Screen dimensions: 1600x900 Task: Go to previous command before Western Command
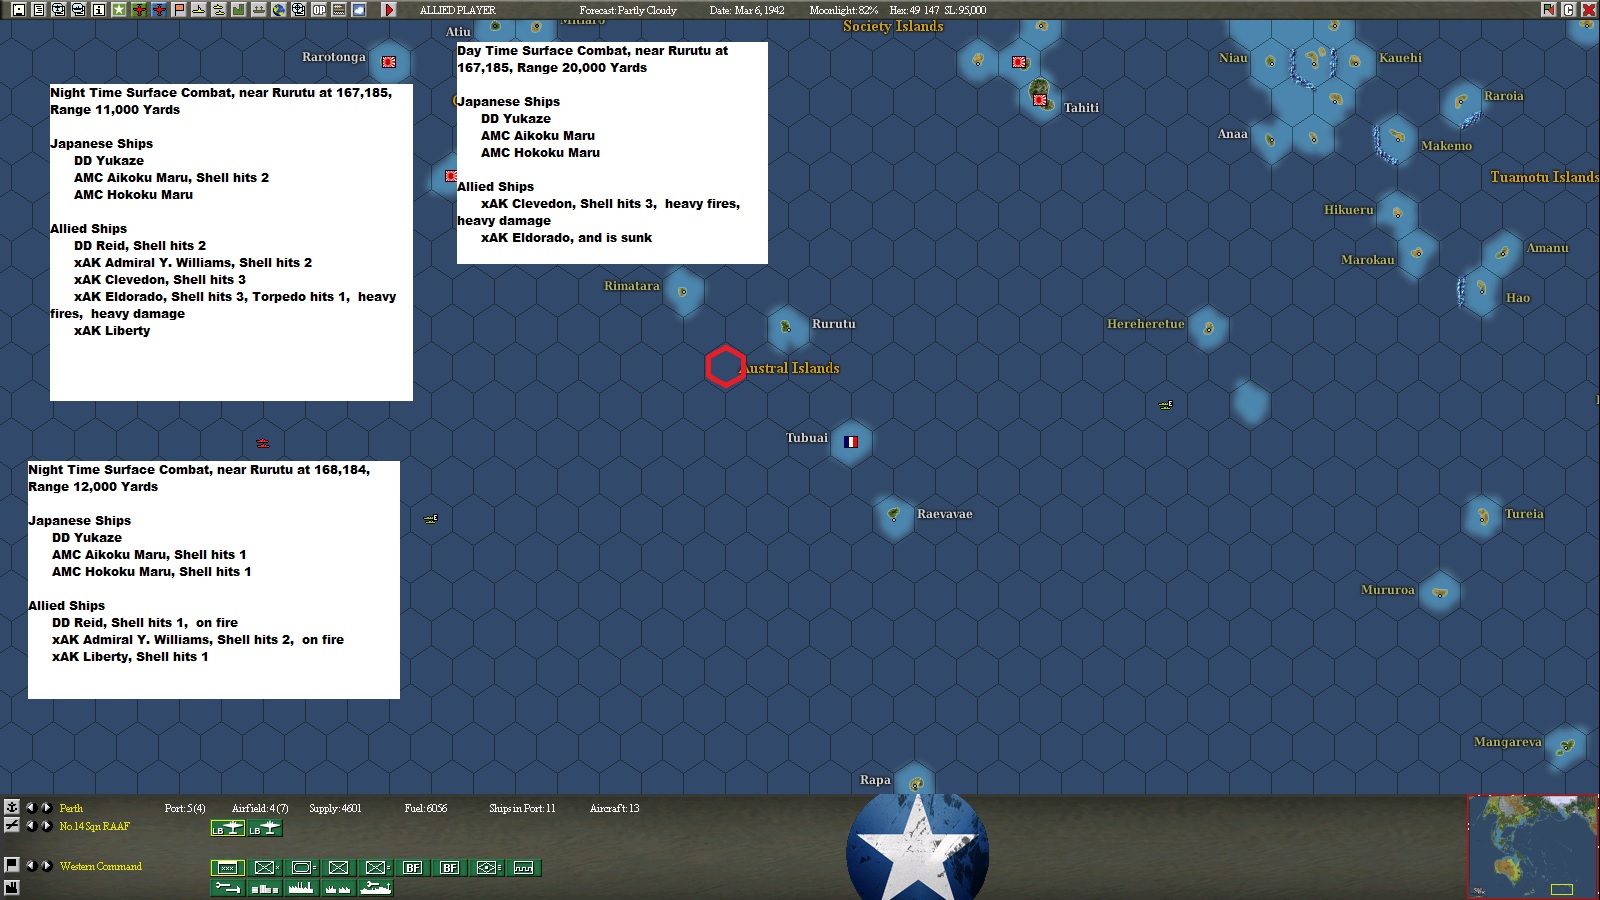coord(31,865)
